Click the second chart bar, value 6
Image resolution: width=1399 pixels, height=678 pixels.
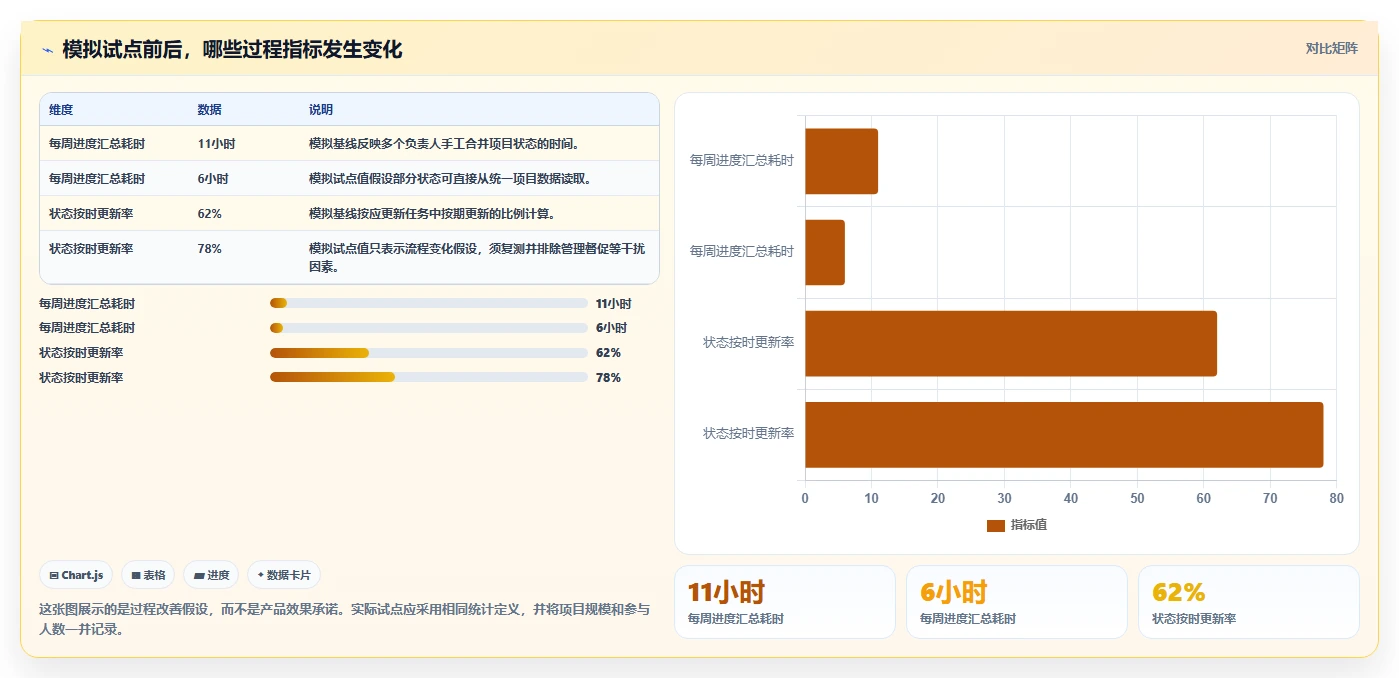[825, 252]
